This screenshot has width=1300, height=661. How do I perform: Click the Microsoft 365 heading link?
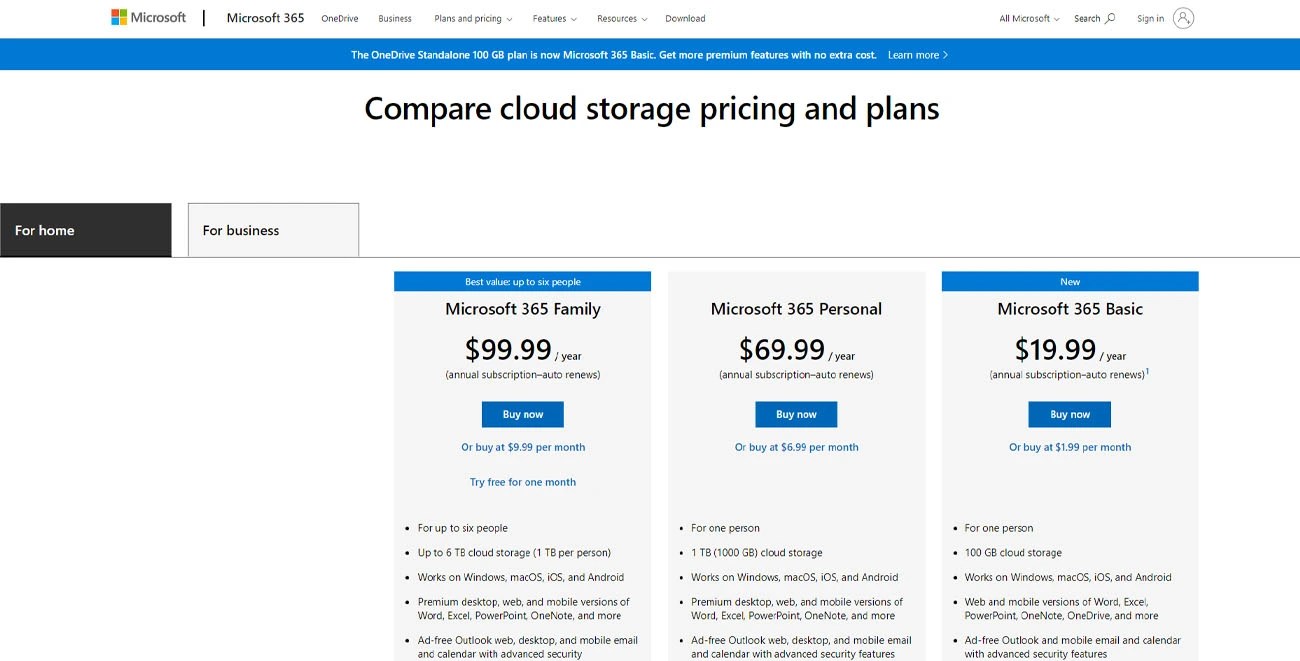(264, 17)
